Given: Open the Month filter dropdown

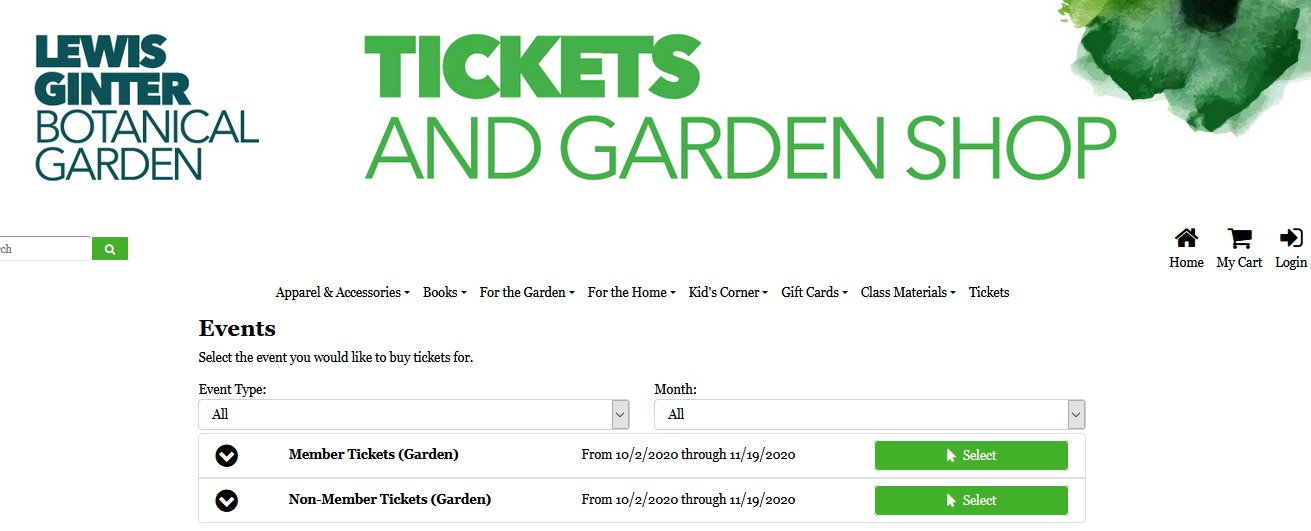Looking at the screenshot, I should [869, 414].
